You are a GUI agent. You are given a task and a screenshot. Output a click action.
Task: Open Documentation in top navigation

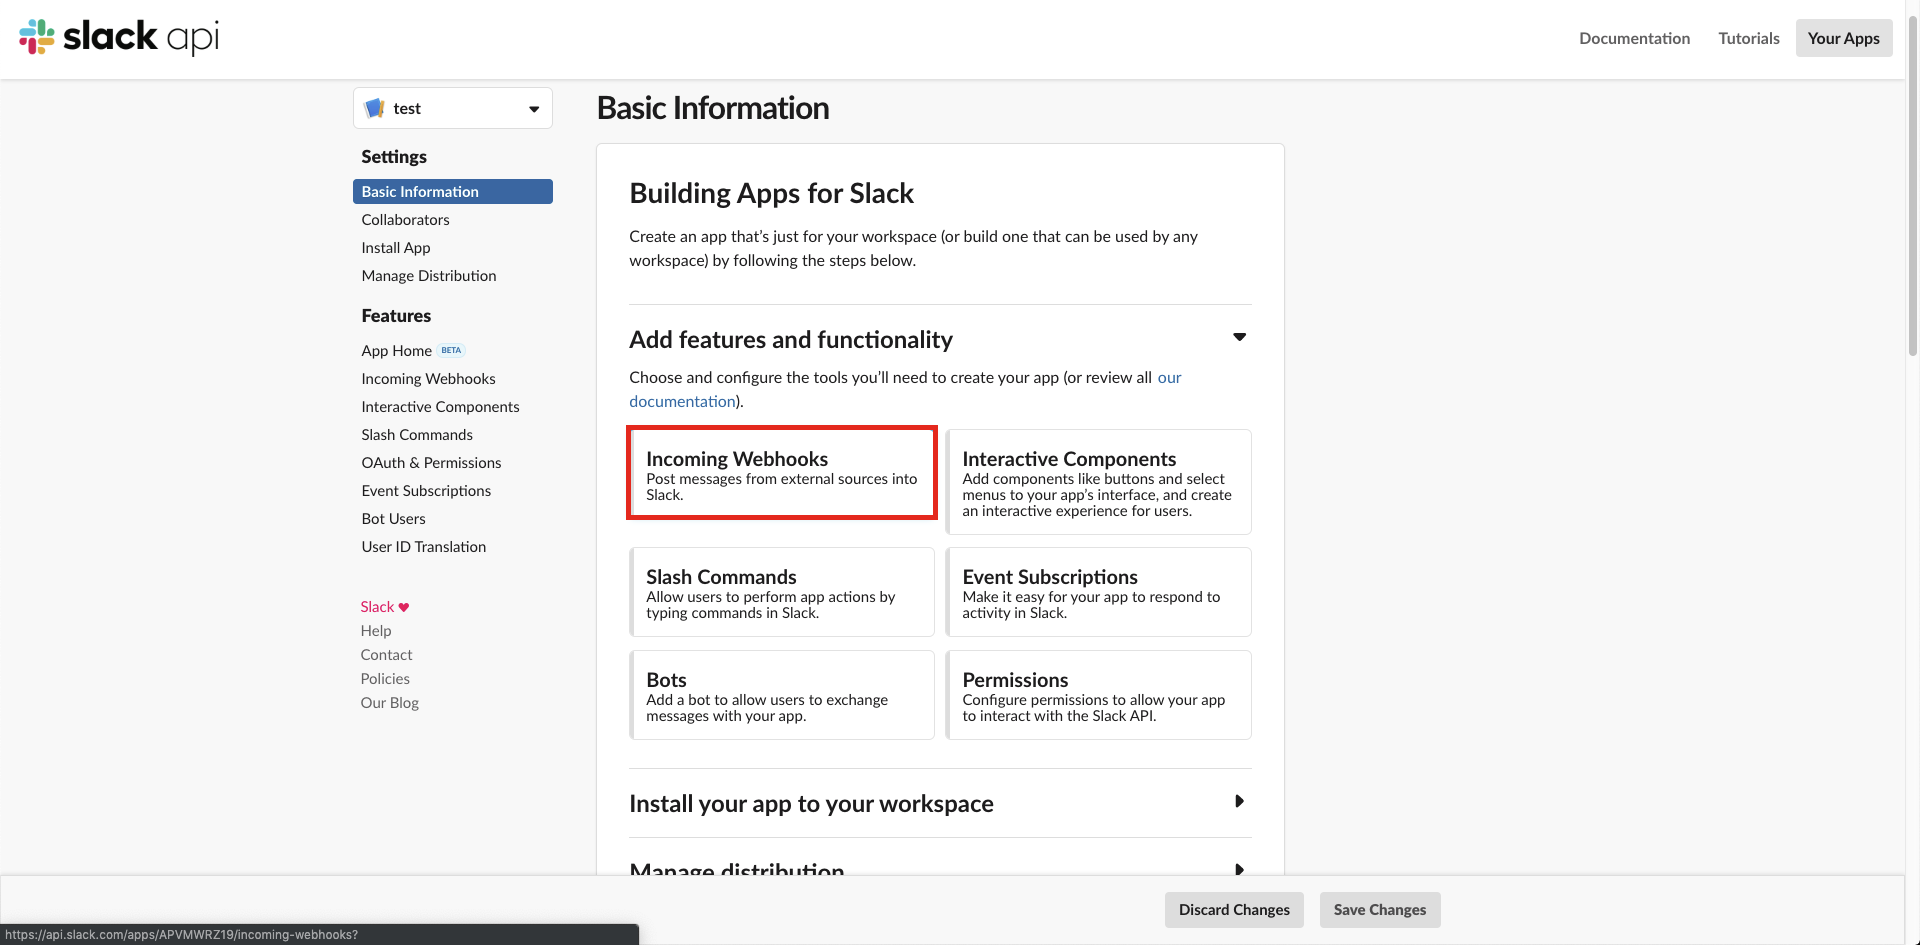[1634, 38]
